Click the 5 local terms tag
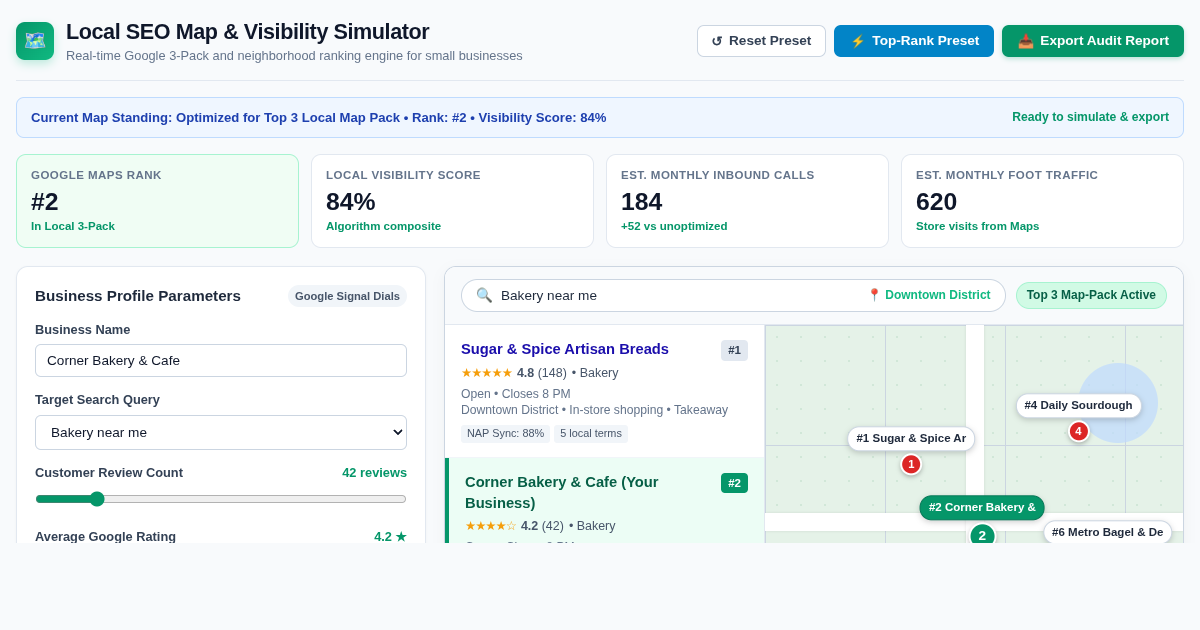This screenshot has width=1200, height=630. click(x=591, y=434)
